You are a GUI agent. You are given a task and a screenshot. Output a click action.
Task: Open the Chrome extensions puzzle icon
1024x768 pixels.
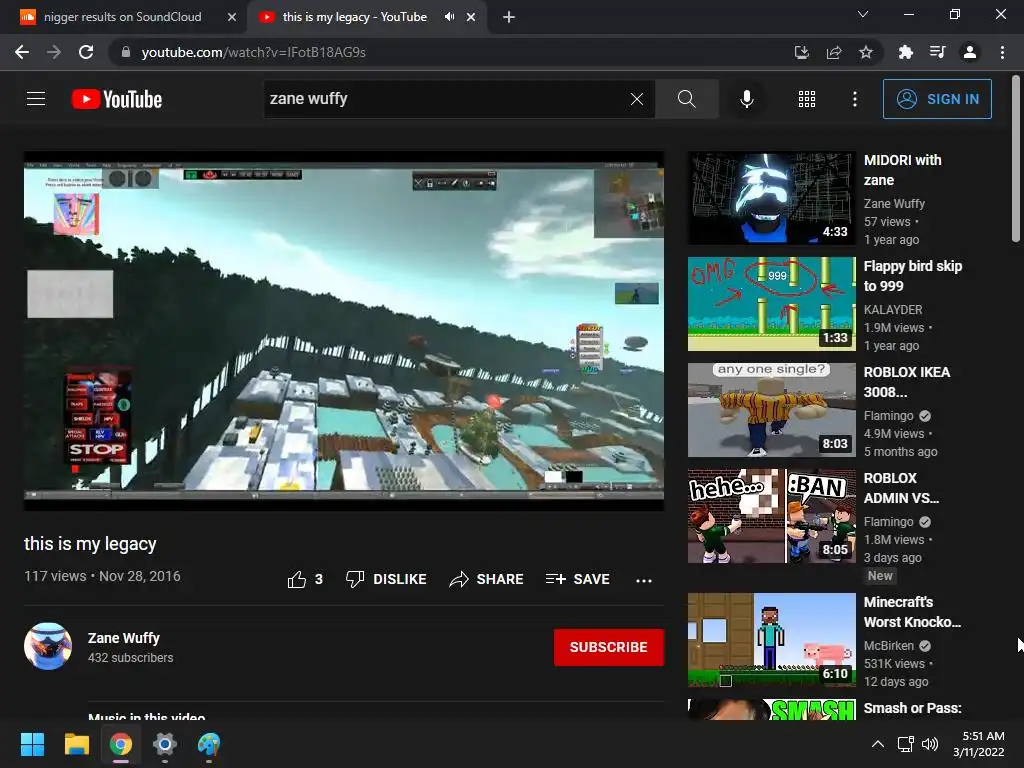(x=905, y=52)
